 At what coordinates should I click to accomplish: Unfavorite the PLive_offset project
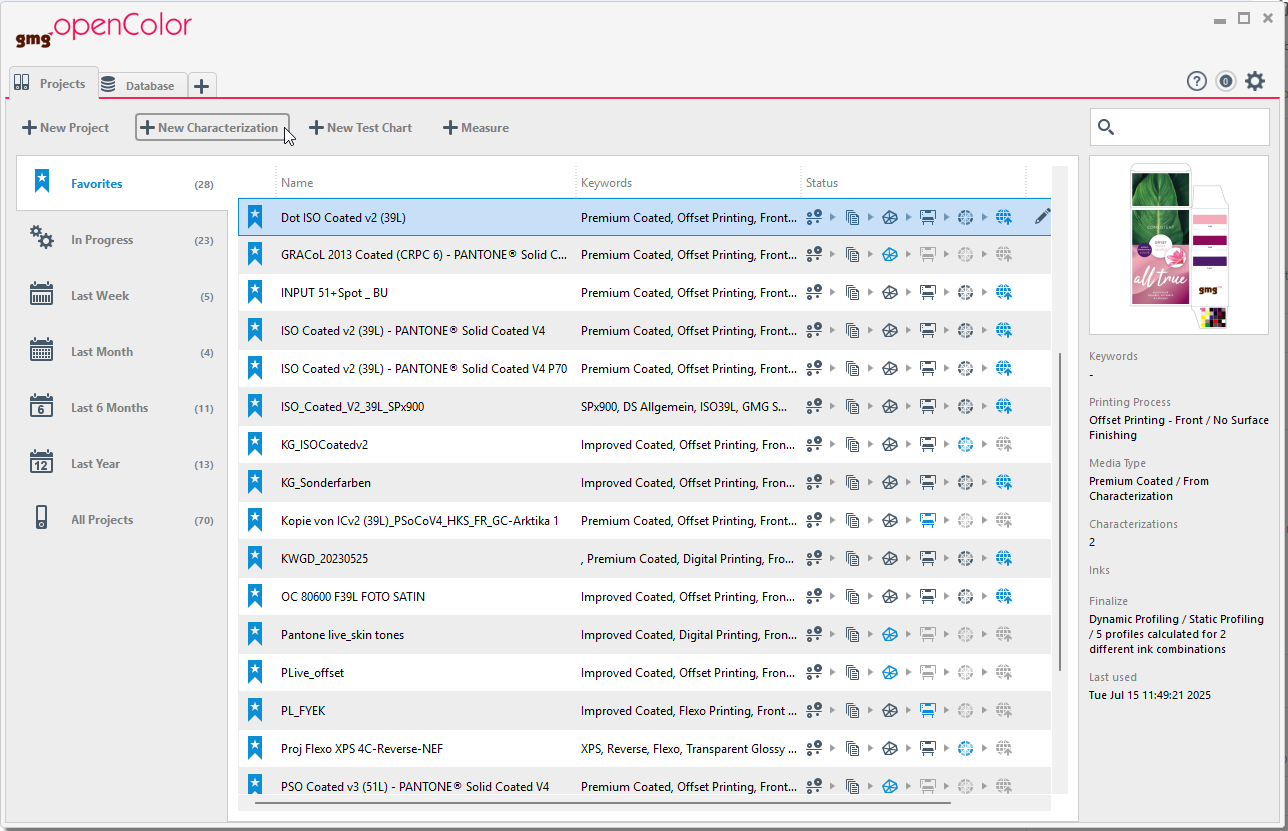[254, 672]
